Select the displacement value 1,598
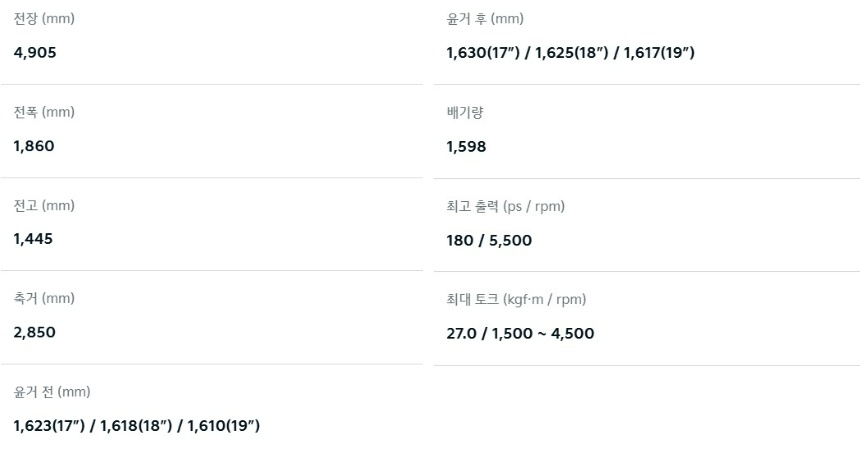The width and height of the screenshot is (861, 453). pos(466,147)
